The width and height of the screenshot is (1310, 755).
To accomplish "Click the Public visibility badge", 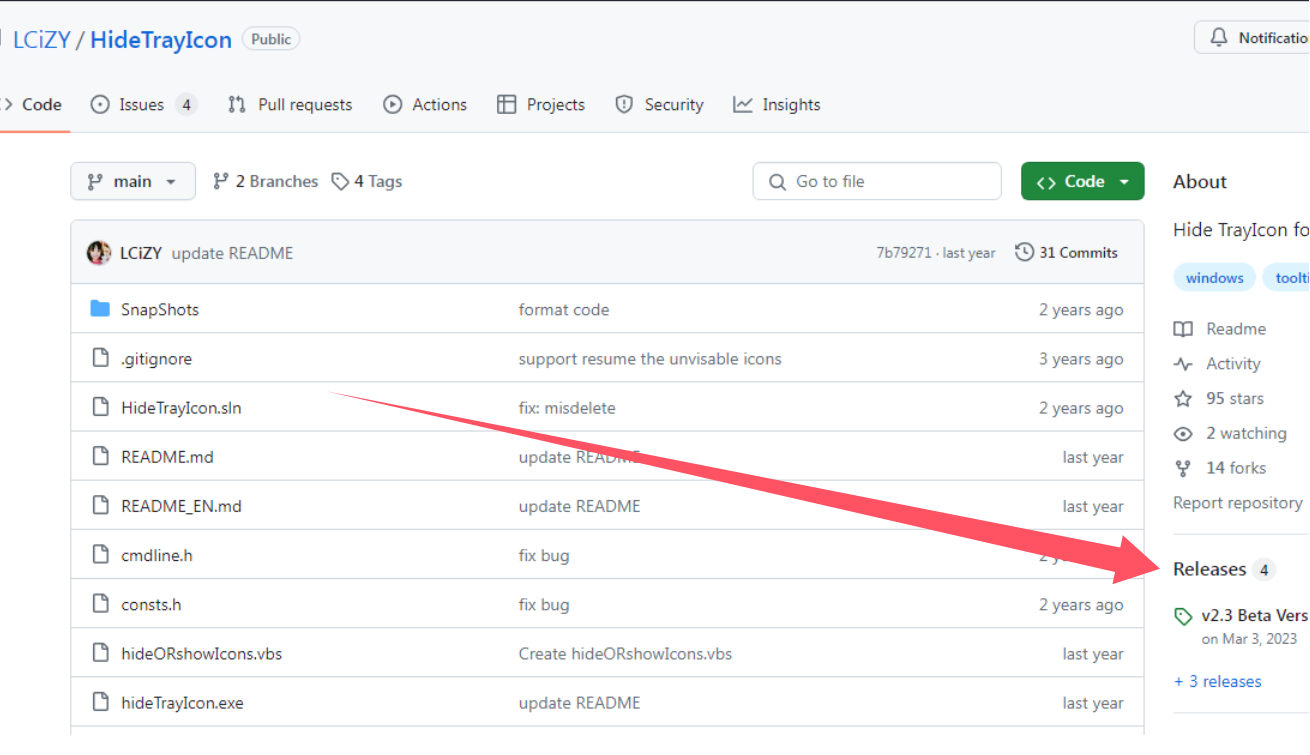I will 271,39.
